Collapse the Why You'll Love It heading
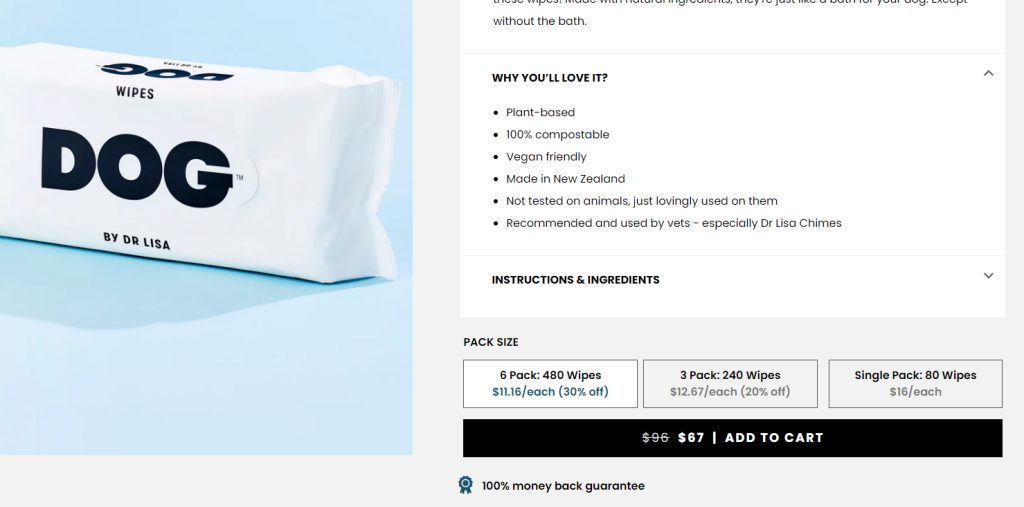The height and width of the screenshot is (507, 1024). pos(550,78)
